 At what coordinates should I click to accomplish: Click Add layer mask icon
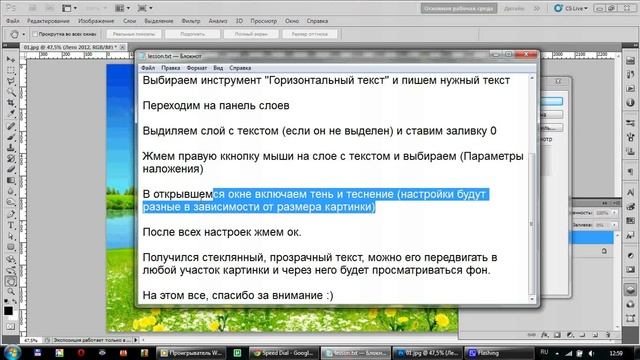click(558, 335)
